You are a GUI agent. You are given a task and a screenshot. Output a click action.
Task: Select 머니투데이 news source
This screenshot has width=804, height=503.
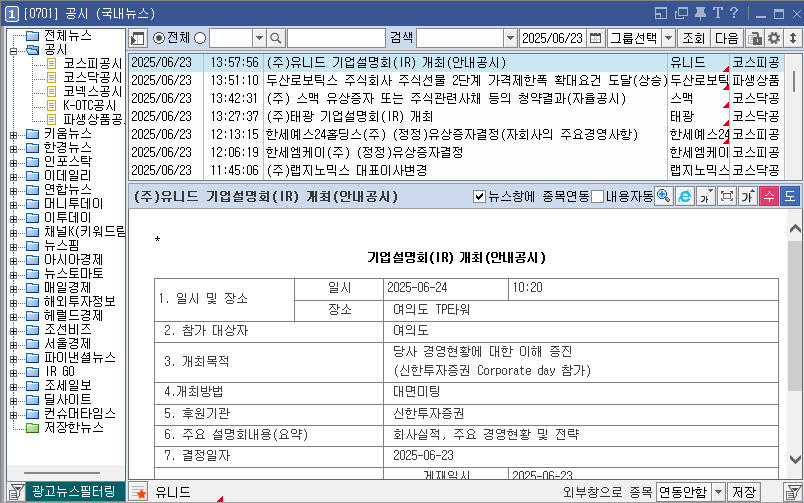(x=73, y=203)
